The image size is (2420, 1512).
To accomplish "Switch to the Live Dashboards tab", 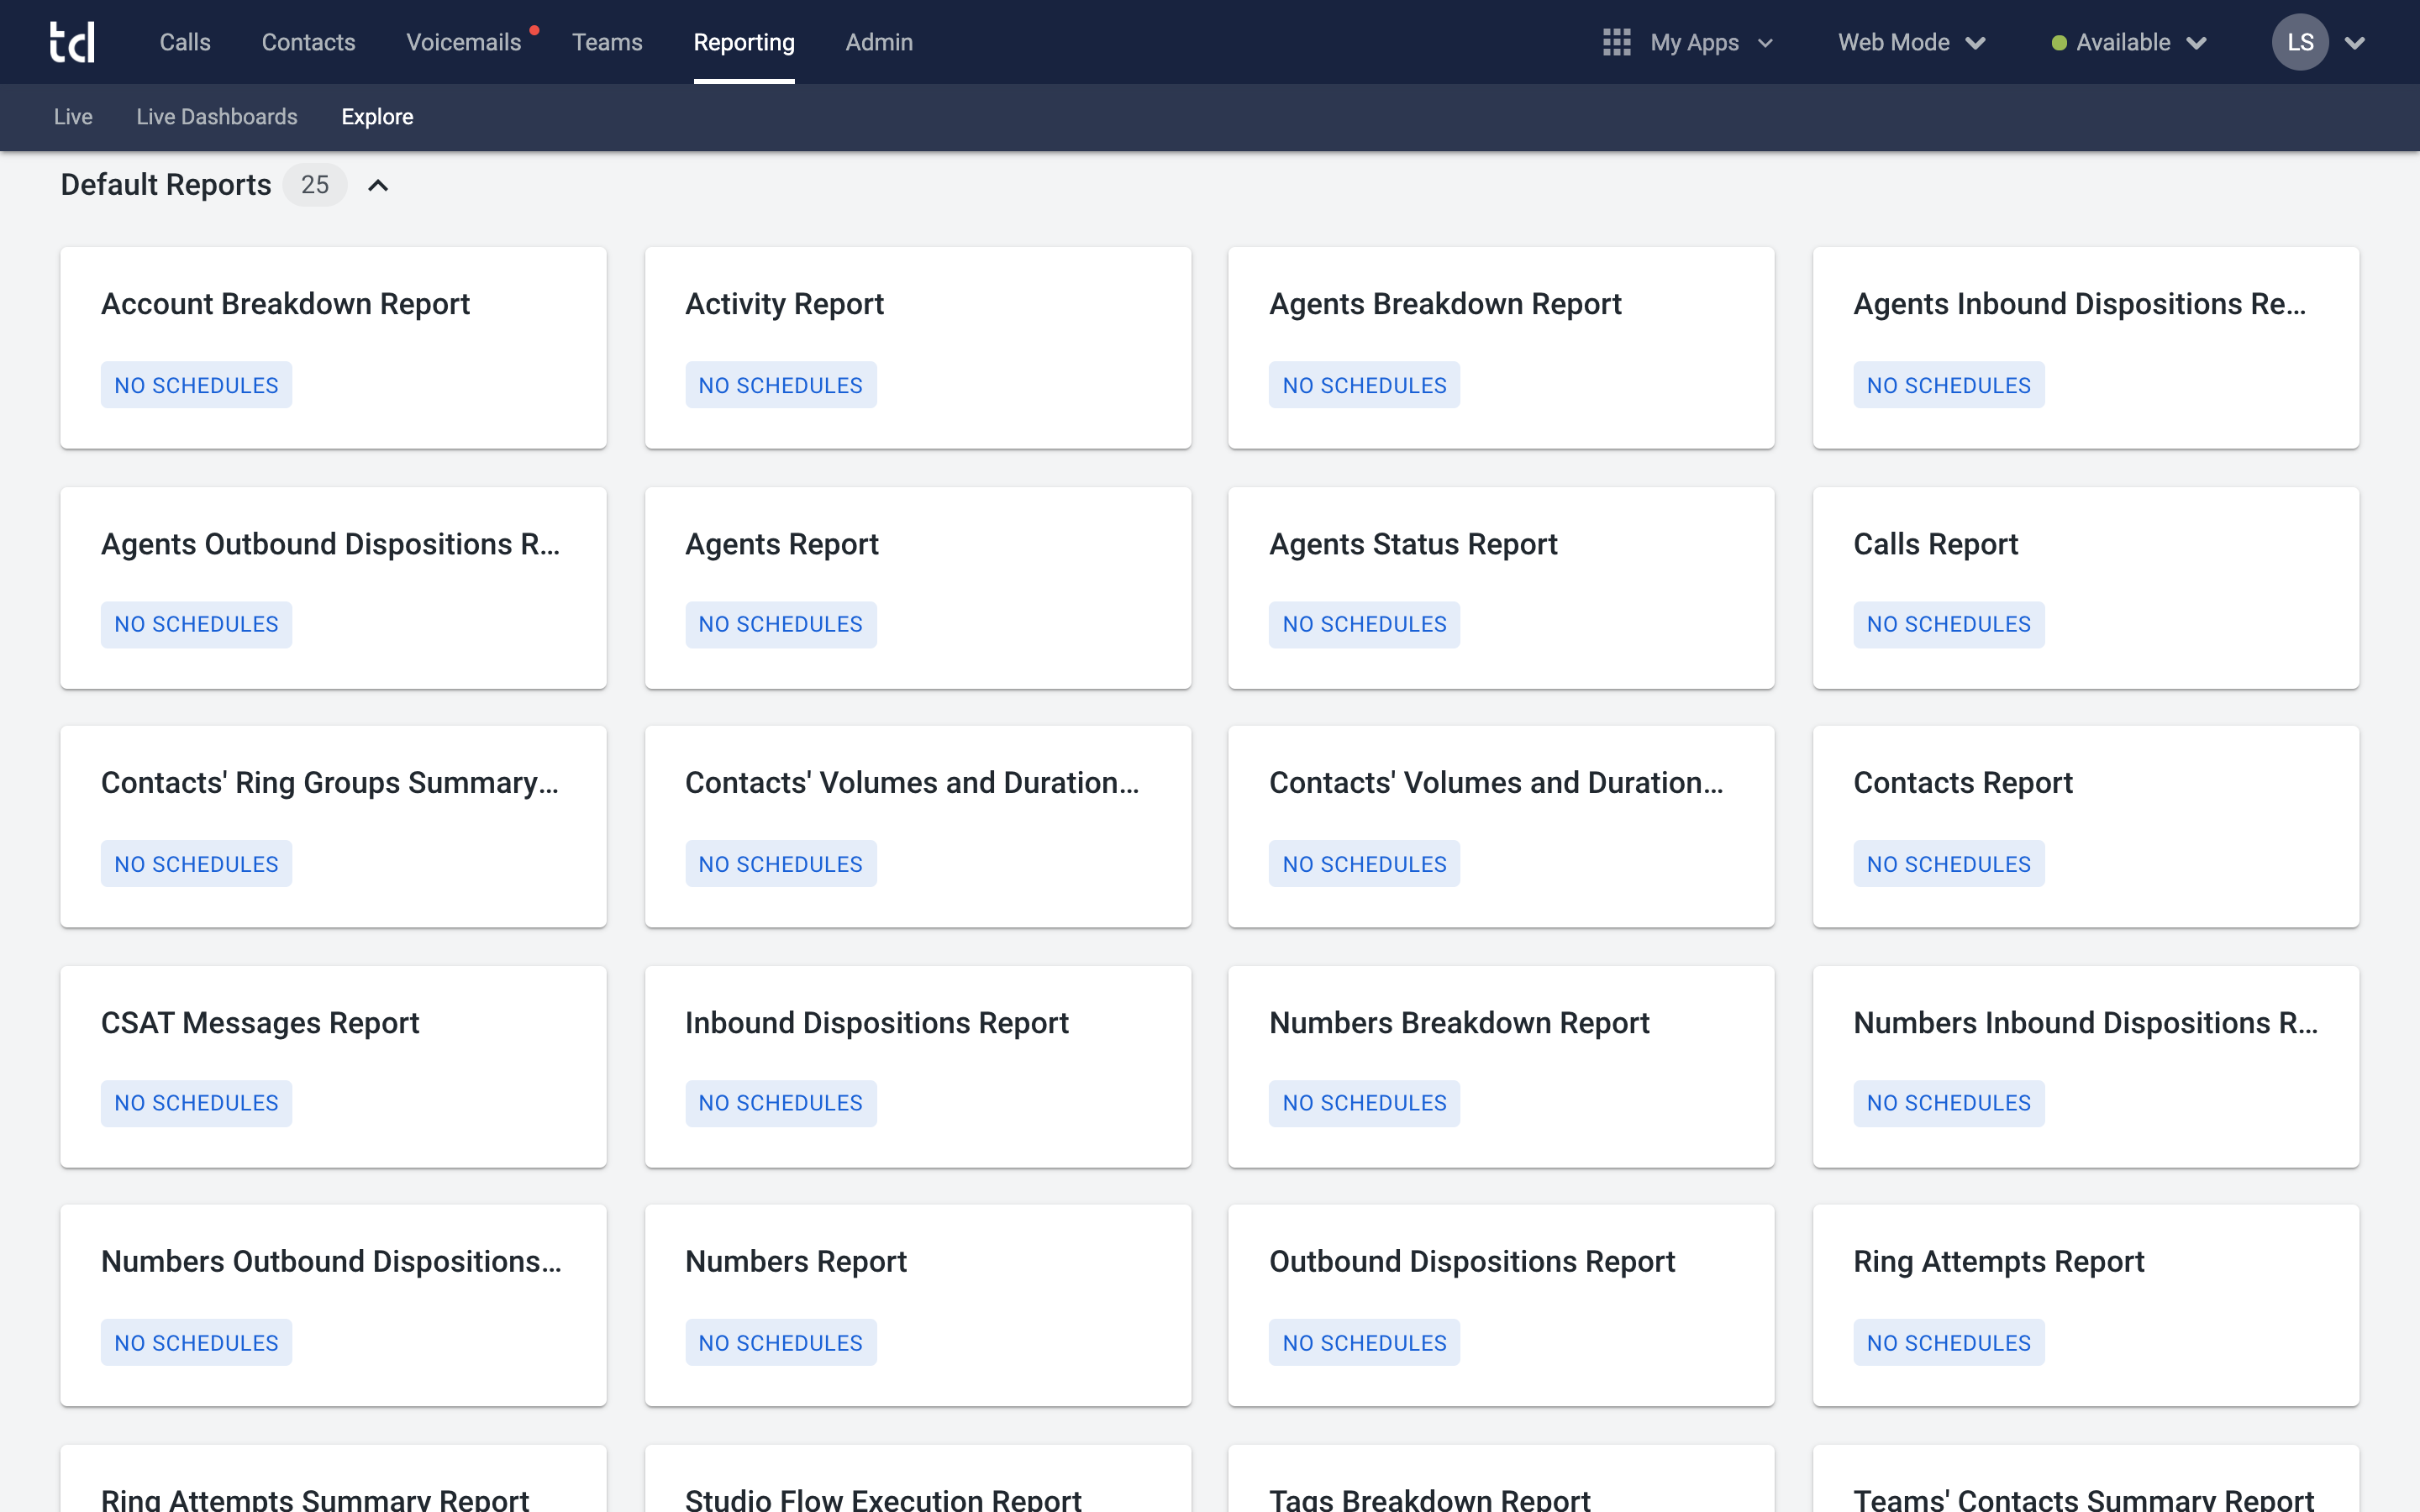I will click(x=217, y=117).
